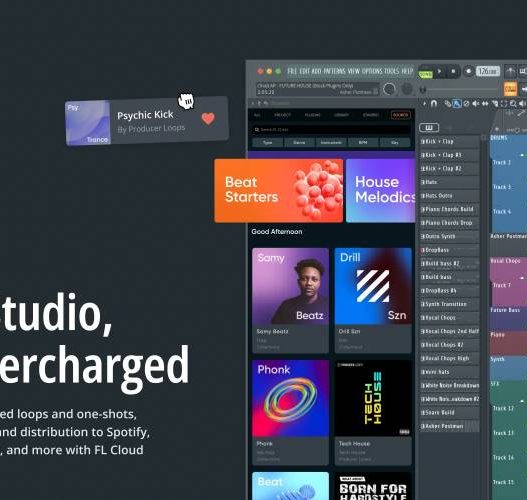Switch to the SOUNDS browser tab
The image size is (527, 500).
coord(401,115)
